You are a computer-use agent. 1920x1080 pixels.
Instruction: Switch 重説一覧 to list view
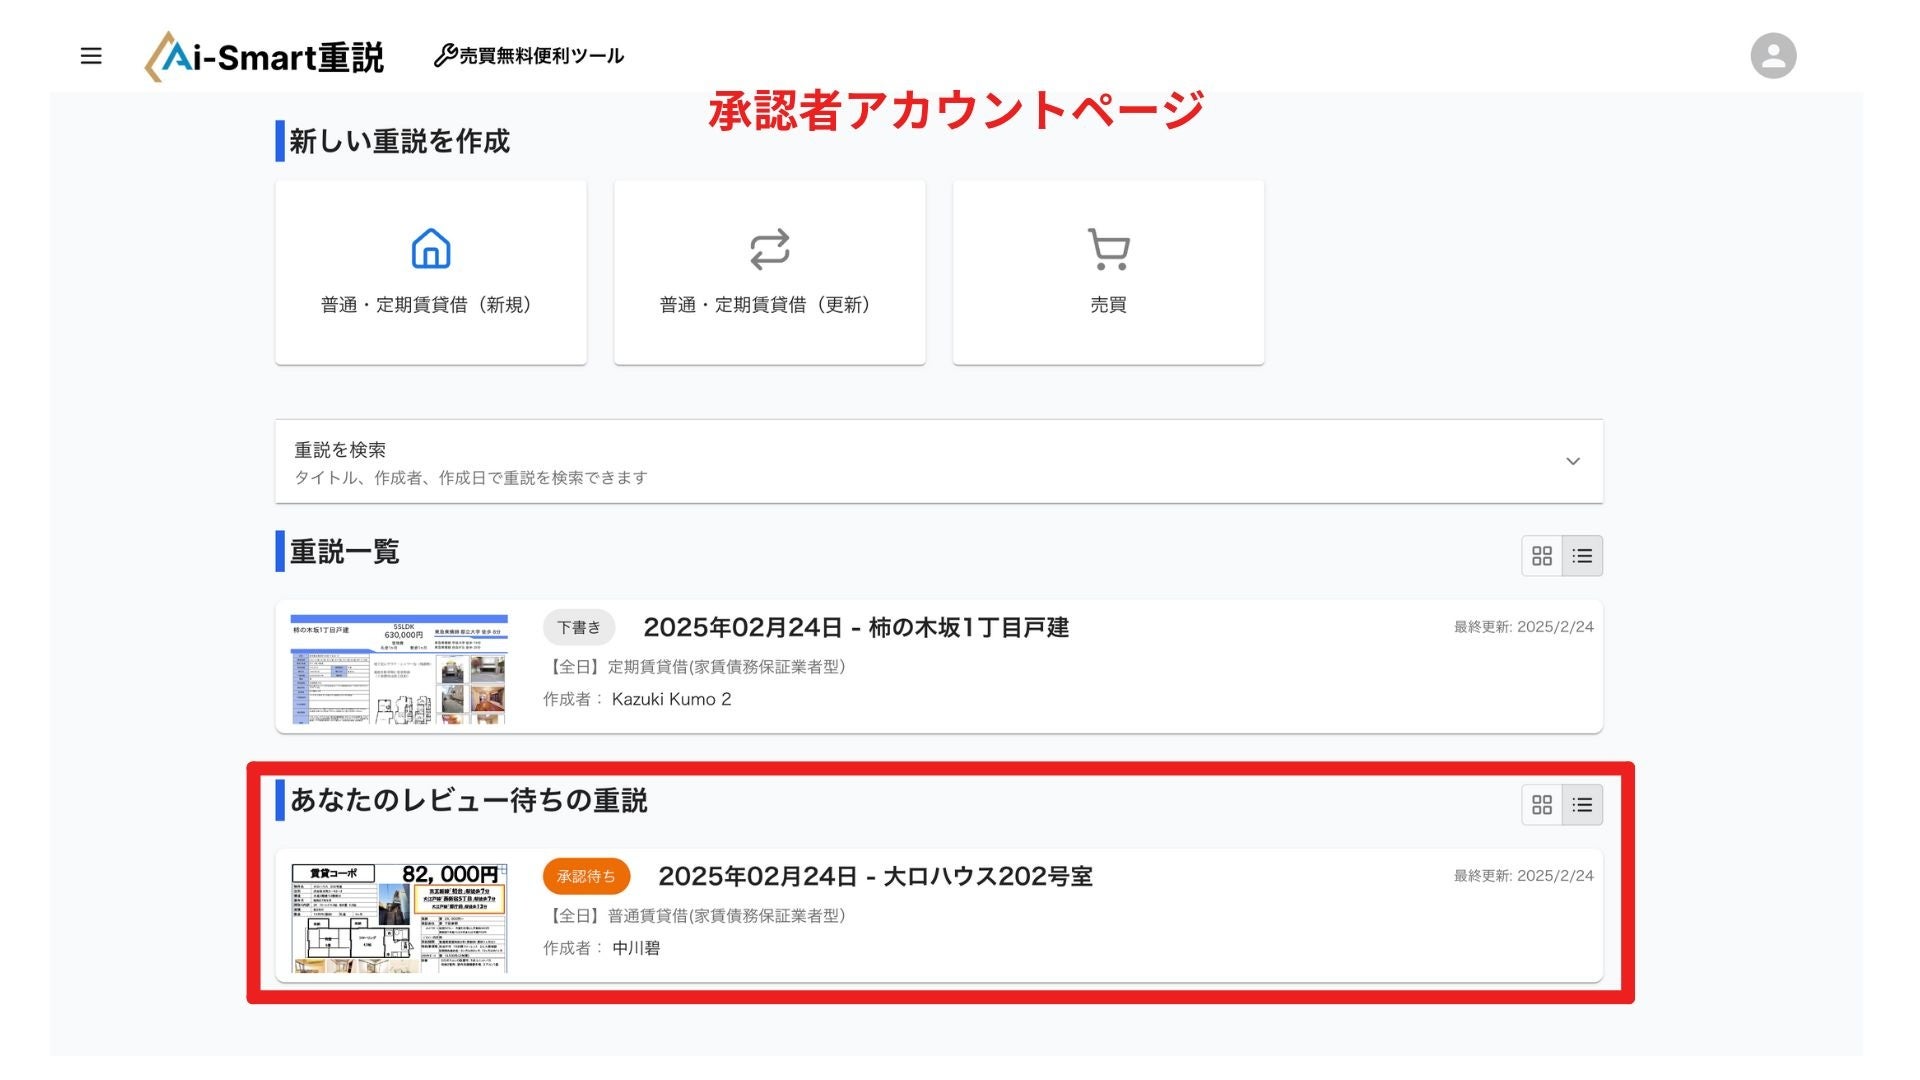1582,556
